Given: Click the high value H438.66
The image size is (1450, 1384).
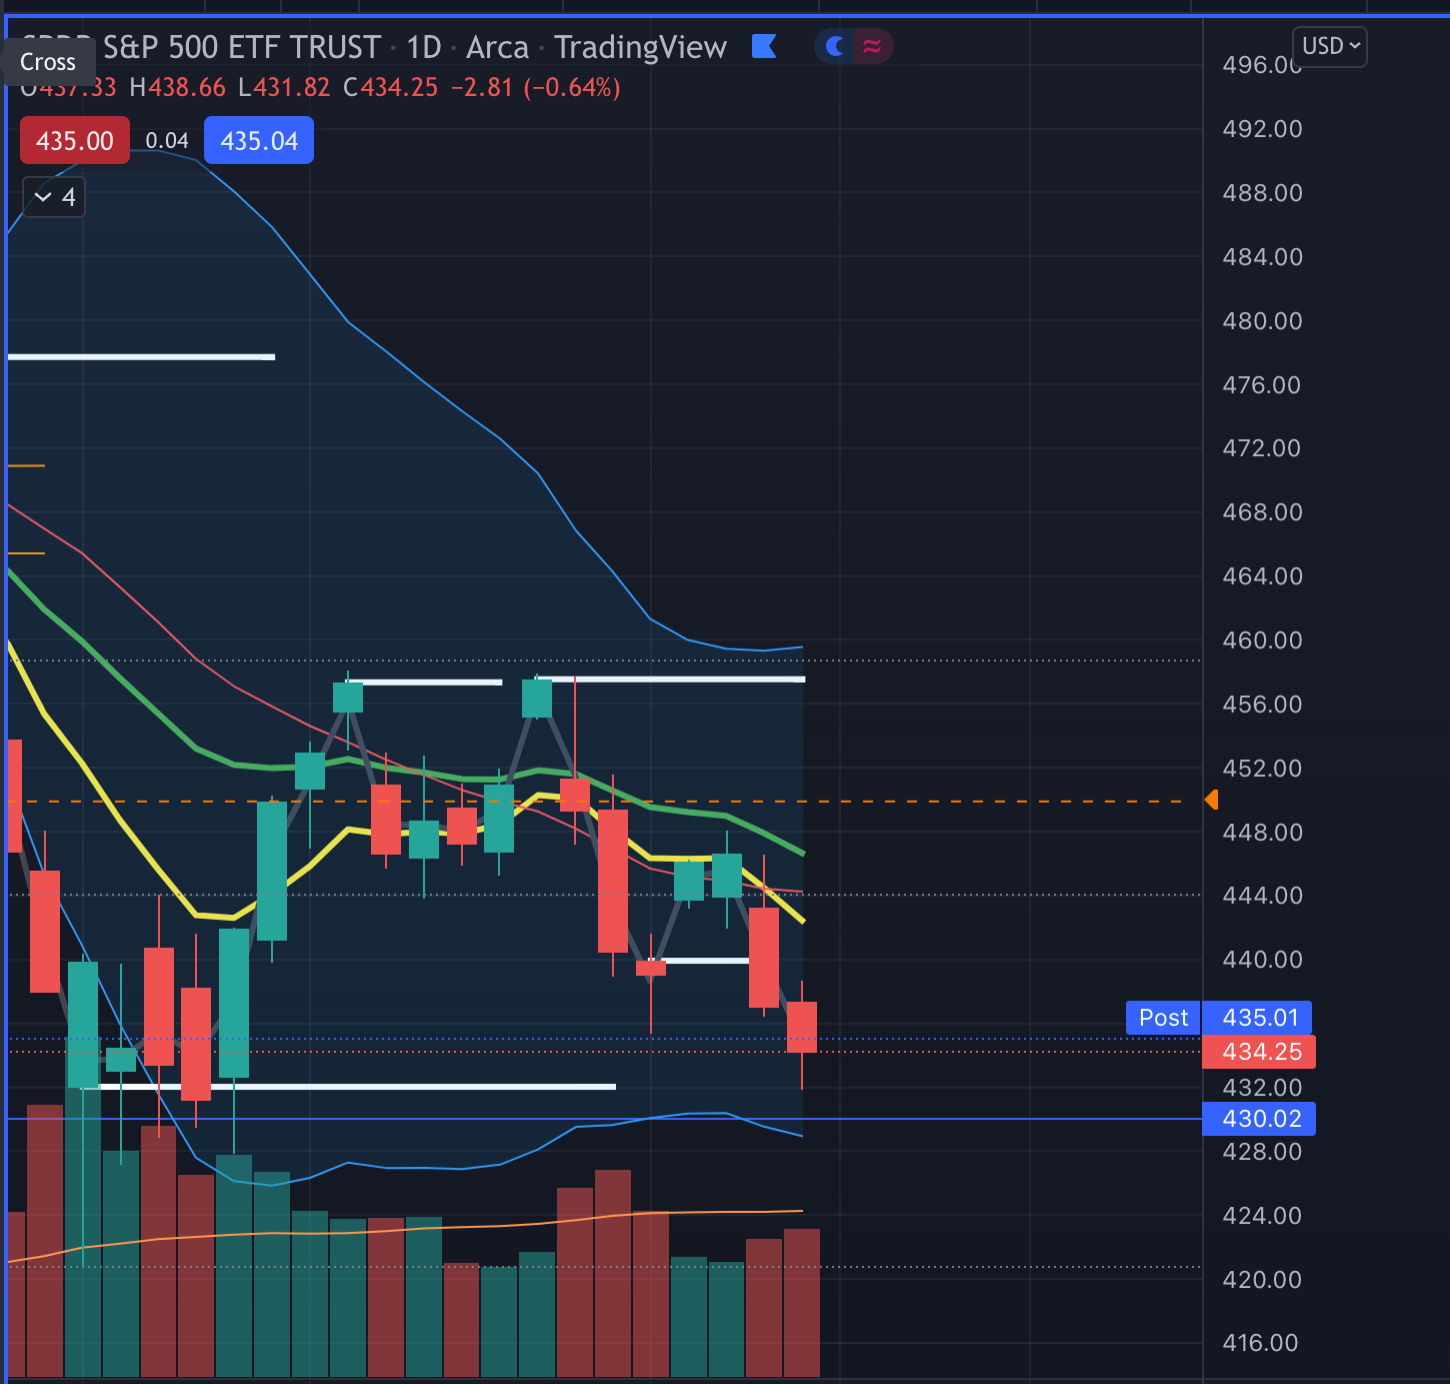Looking at the screenshot, I should 178,88.
